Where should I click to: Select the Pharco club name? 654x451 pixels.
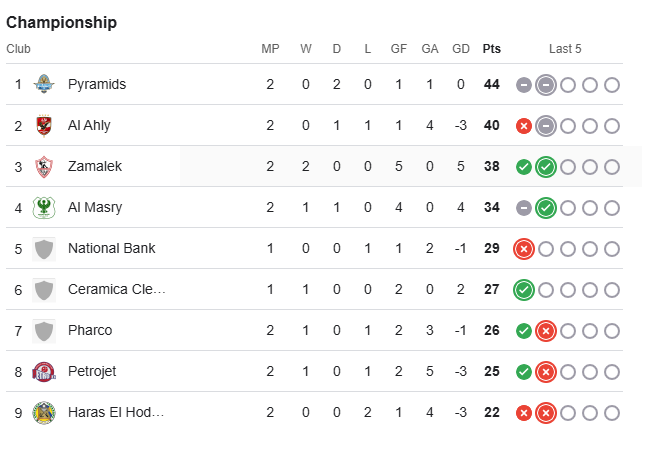tap(90, 330)
